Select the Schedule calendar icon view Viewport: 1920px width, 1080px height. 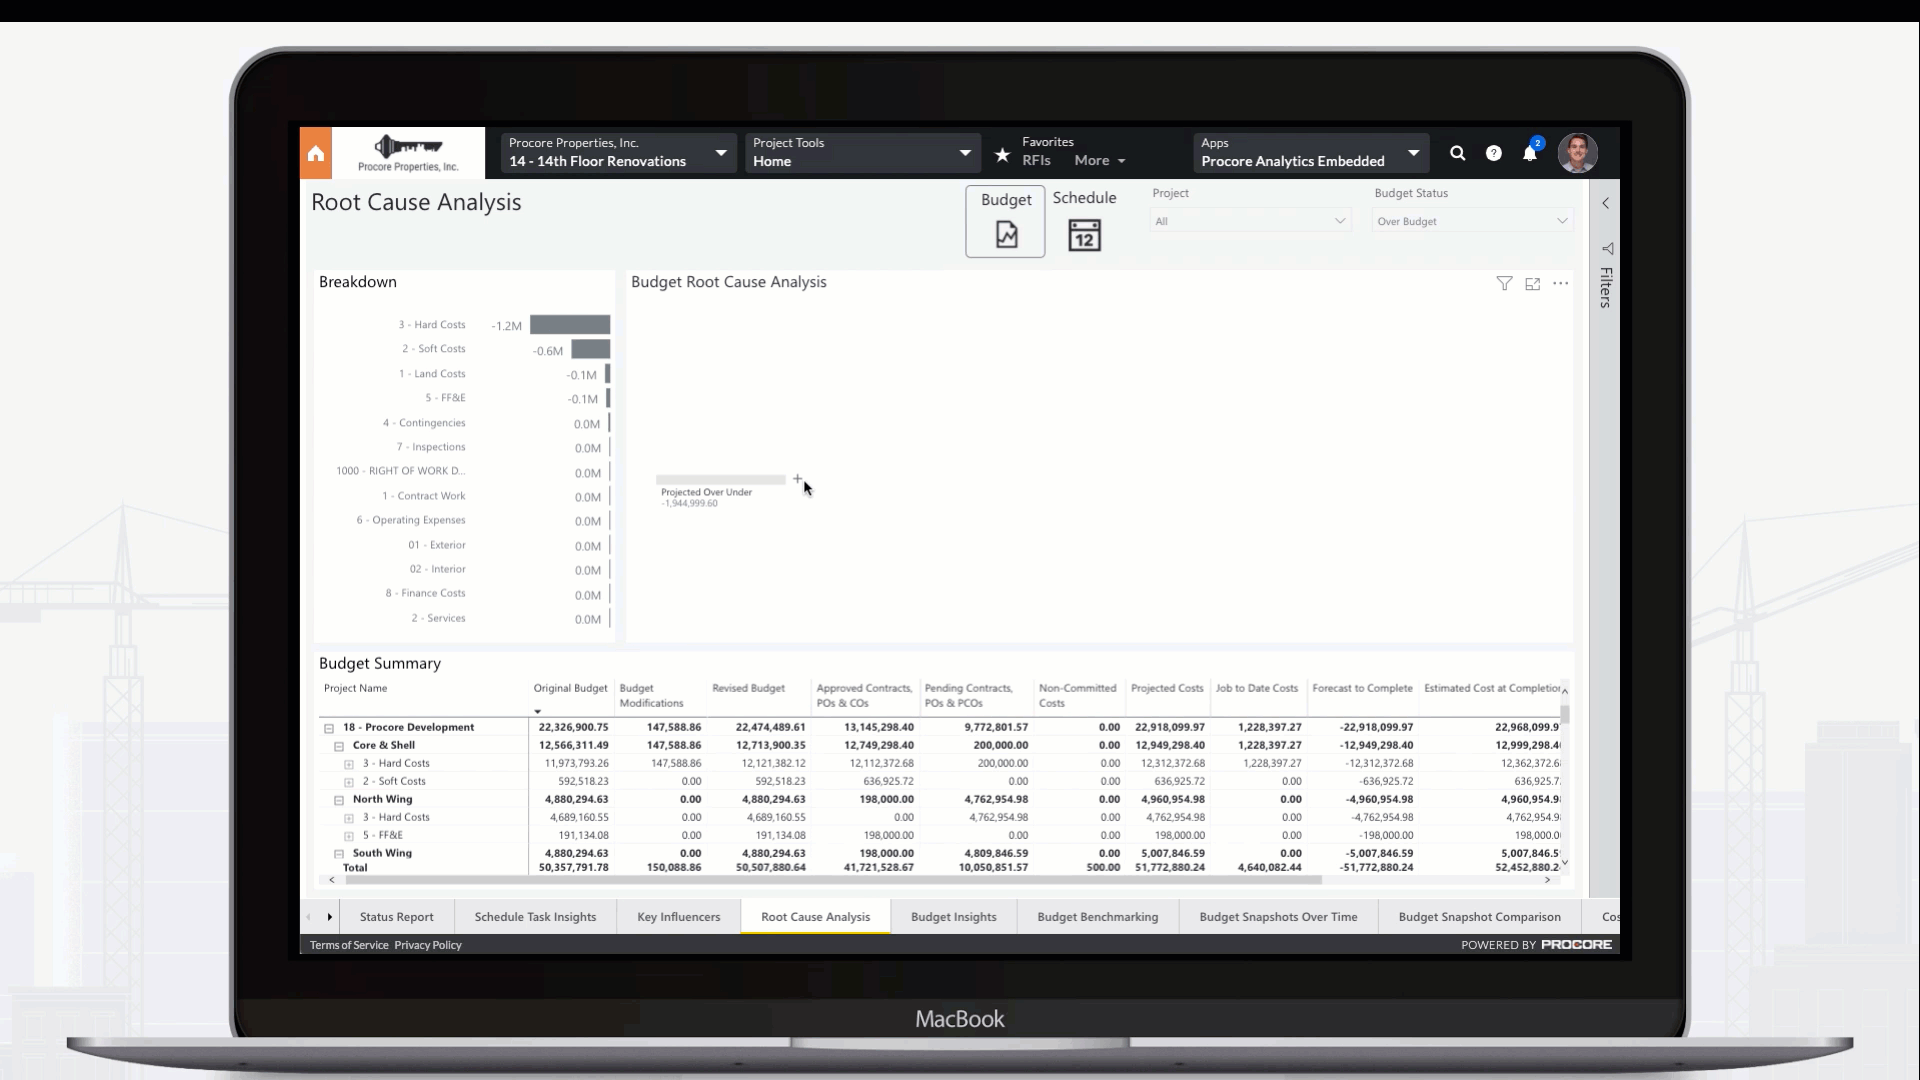pyautogui.click(x=1084, y=235)
